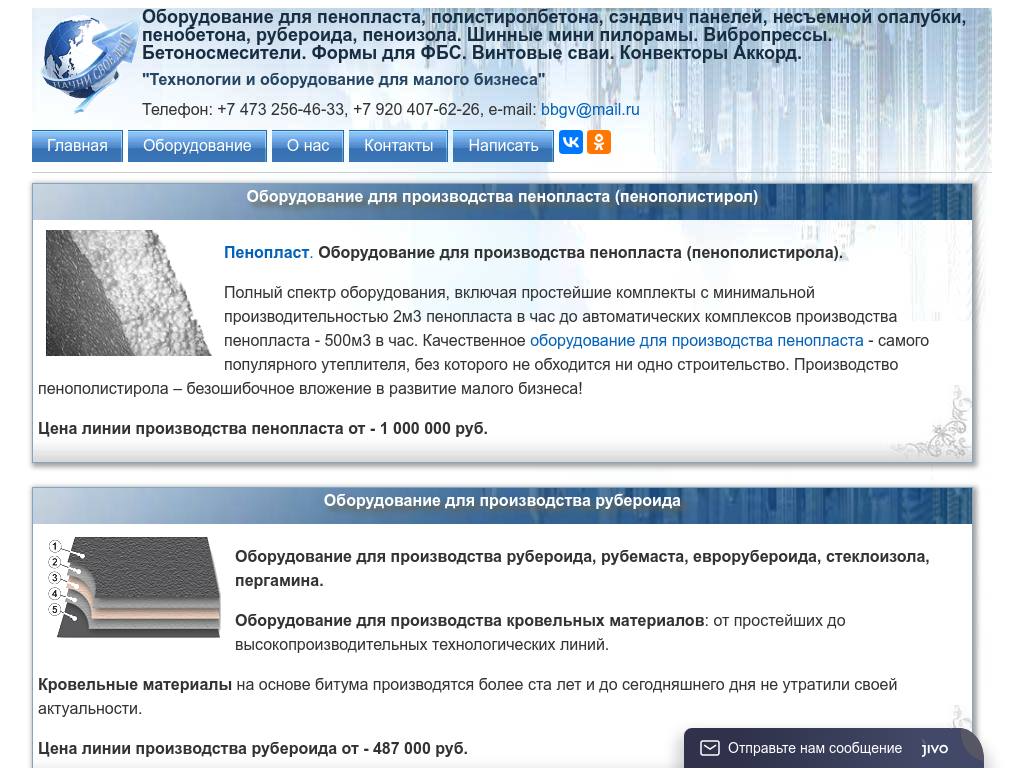This screenshot has height=768, width=1024.
Task: Click the VK social network icon
Action: tap(571, 142)
